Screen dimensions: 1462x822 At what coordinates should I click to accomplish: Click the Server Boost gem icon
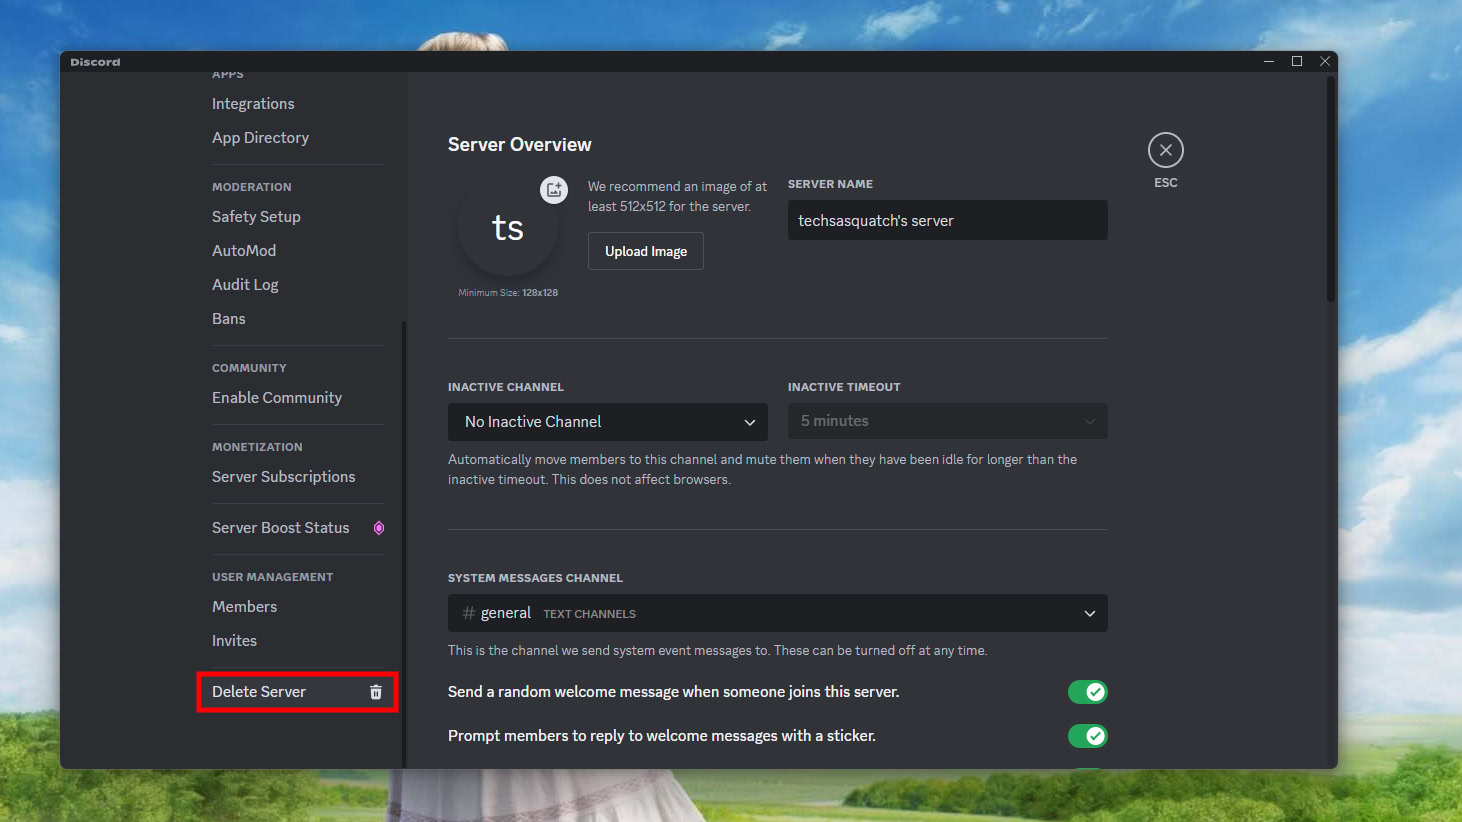point(379,528)
